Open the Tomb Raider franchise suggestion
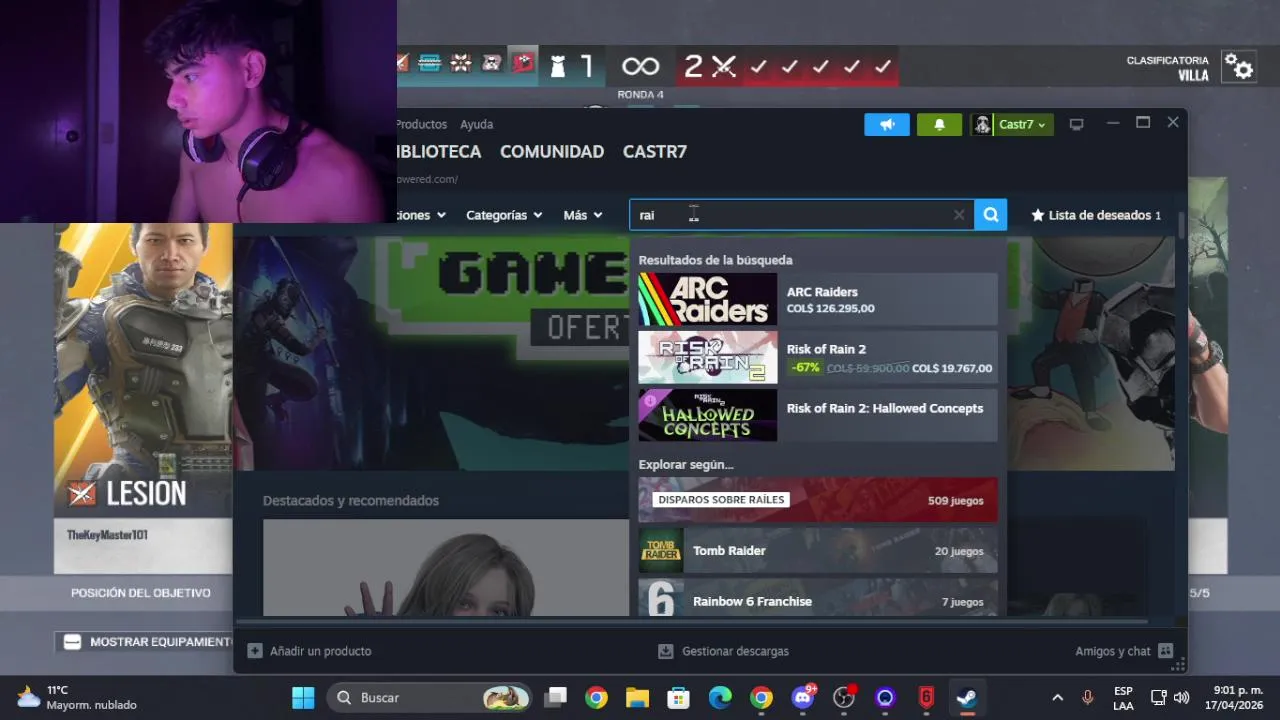This screenshot has width=1280, height=720. coord(818,551)
